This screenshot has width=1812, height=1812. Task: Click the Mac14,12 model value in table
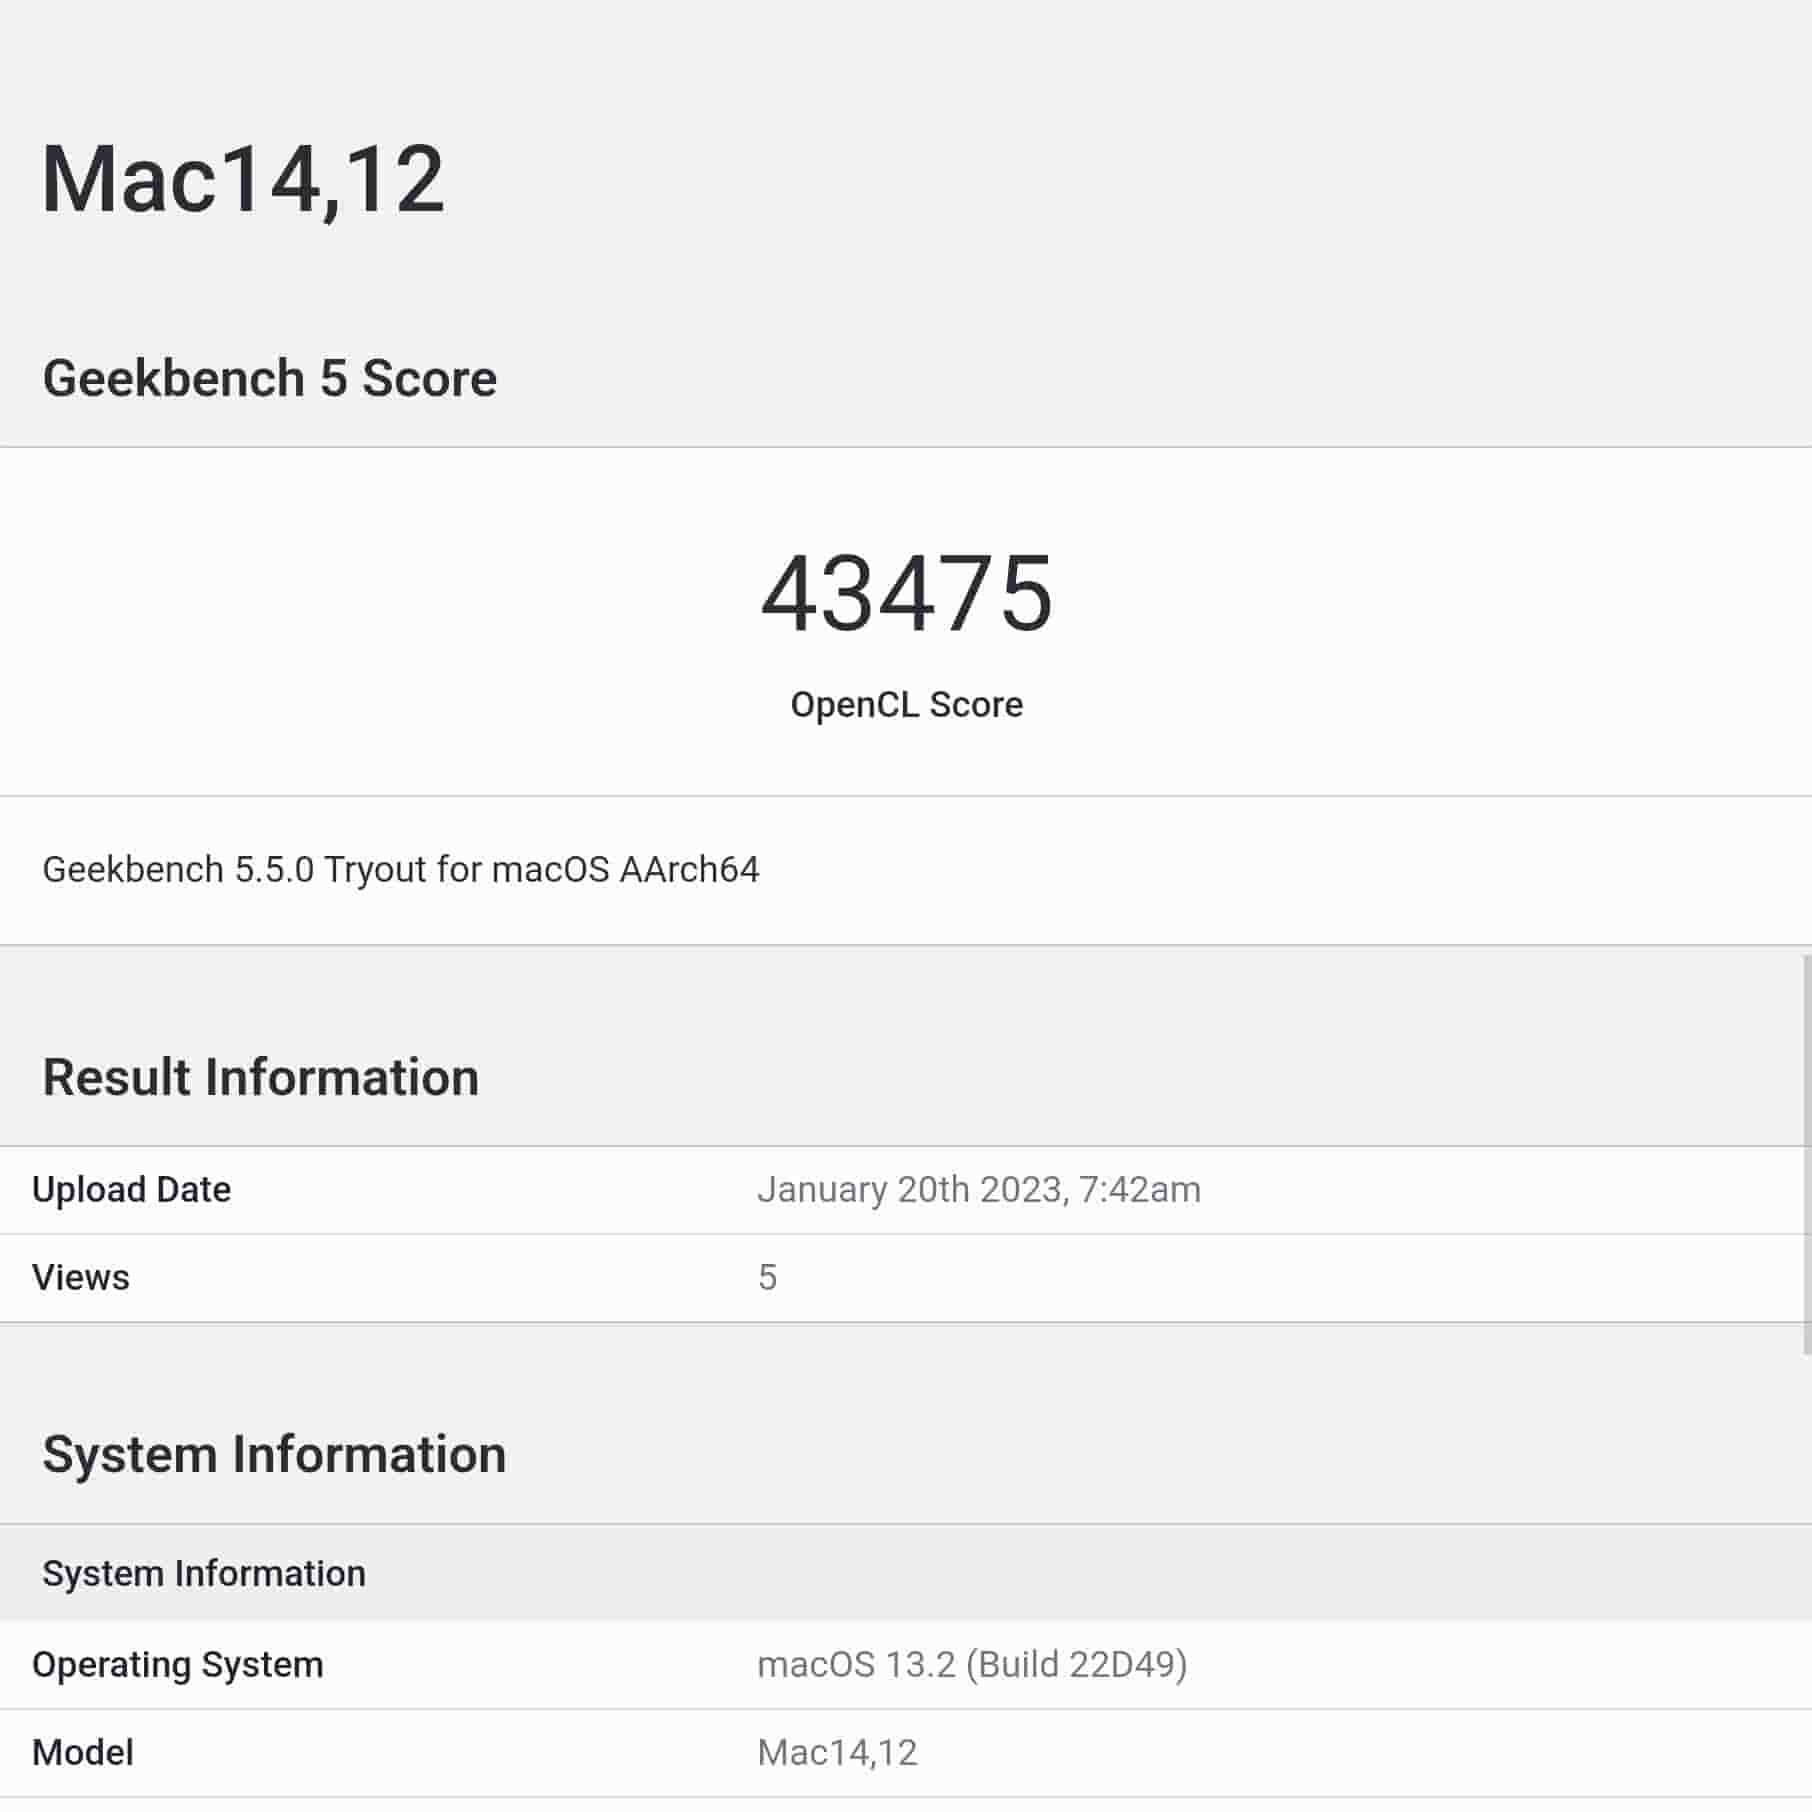coord(837,1753)
